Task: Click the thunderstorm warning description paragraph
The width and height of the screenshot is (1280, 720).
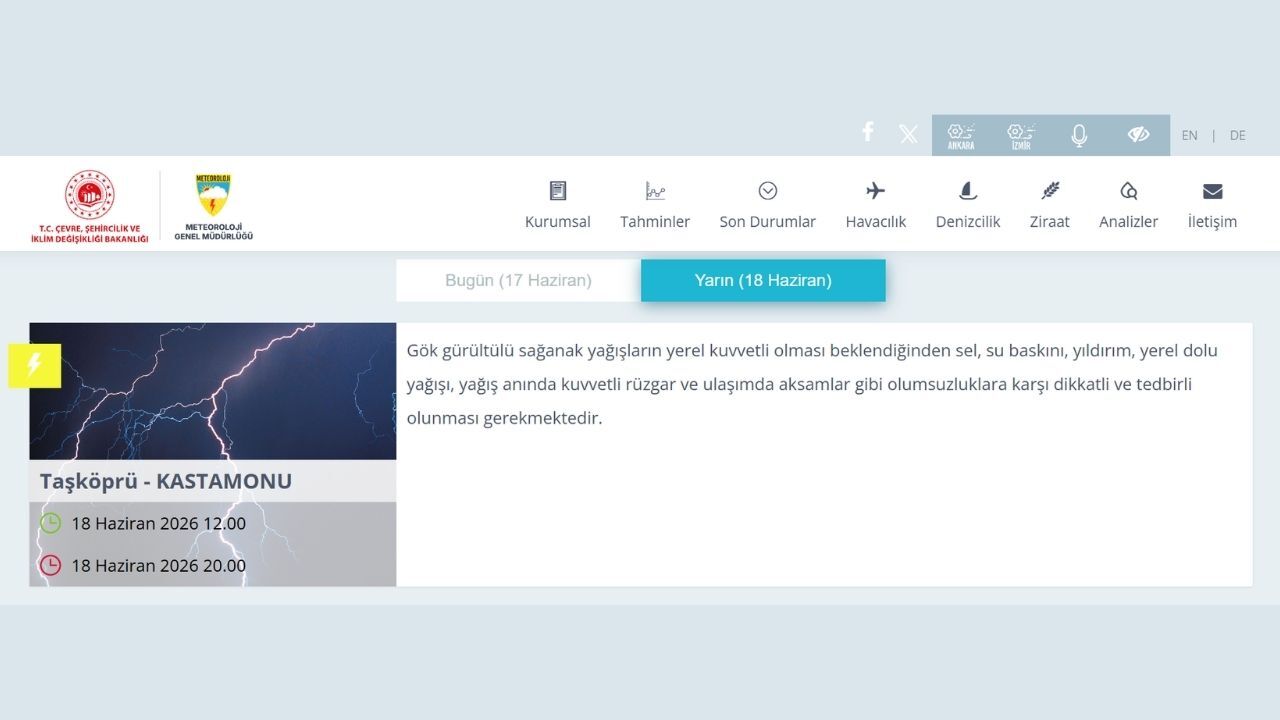Action: (812, 384)
